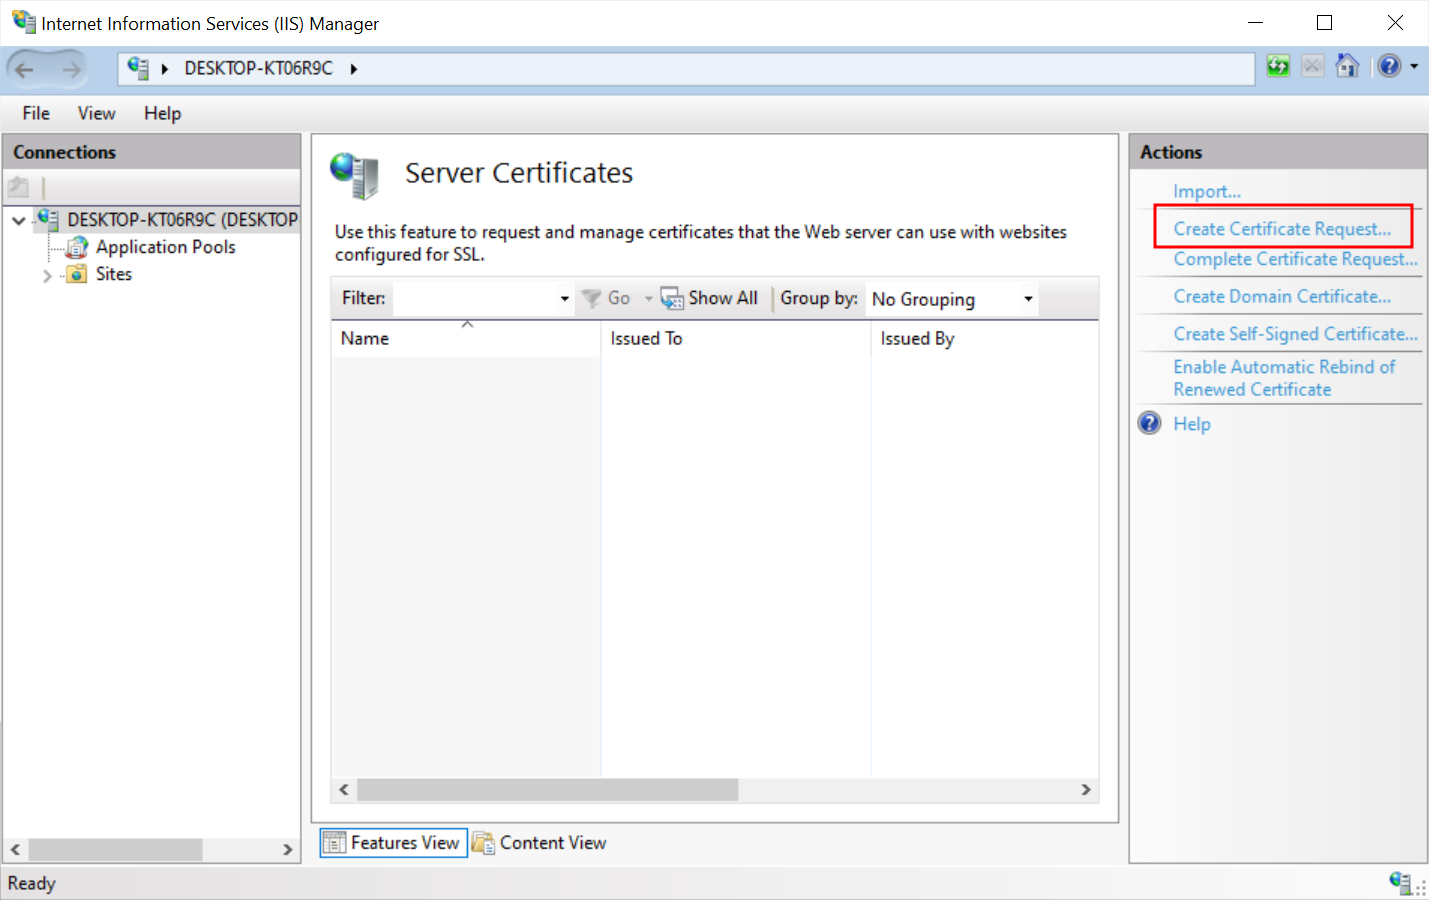Click the certificate list horizontal scrollbar
This screenshot has height=900, width=1429.
(x=547, y=790)
